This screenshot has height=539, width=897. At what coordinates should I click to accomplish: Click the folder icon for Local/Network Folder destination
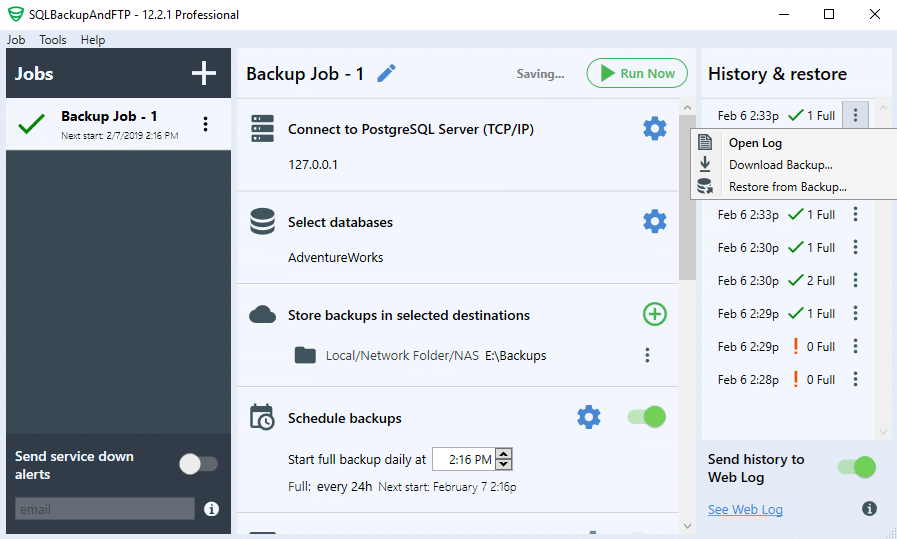(305, 355)
